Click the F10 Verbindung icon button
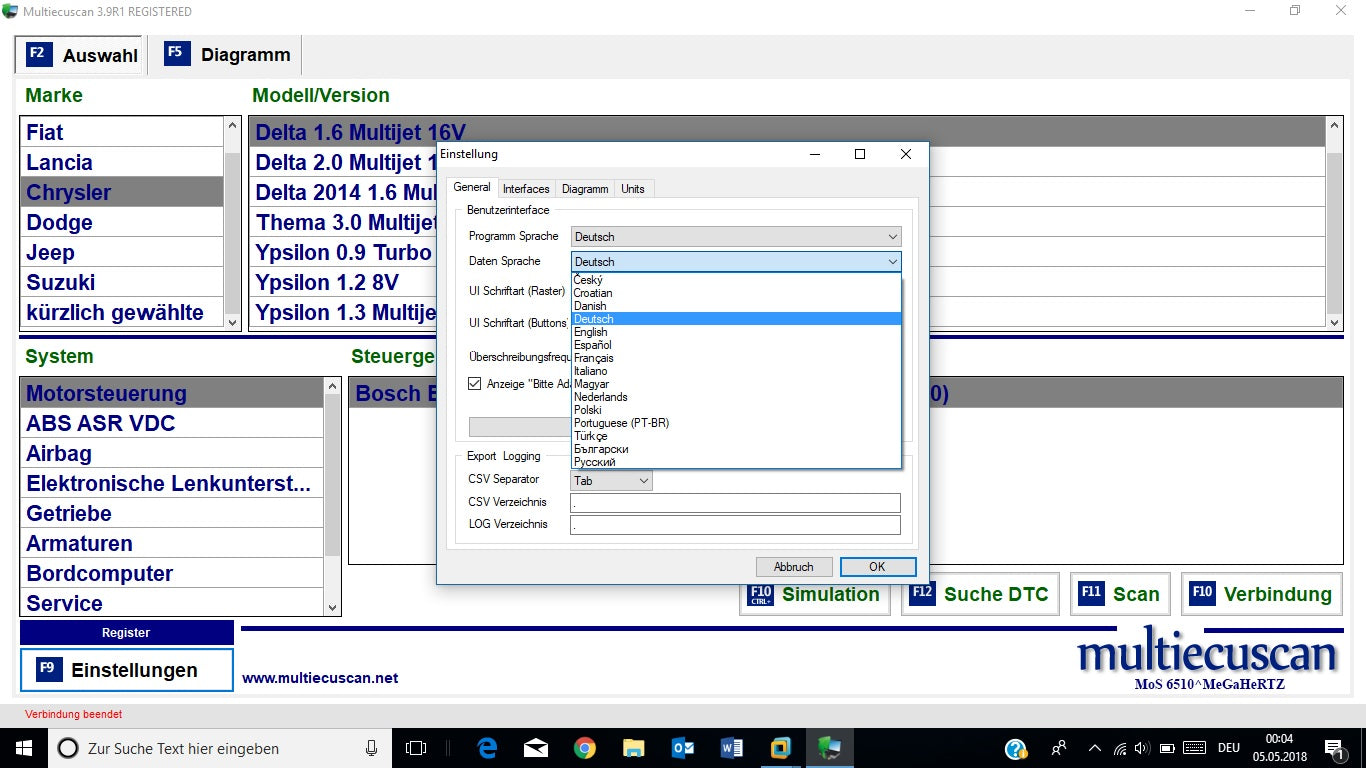Viewport: 1366px width, 768px height. coord(1262,594)
